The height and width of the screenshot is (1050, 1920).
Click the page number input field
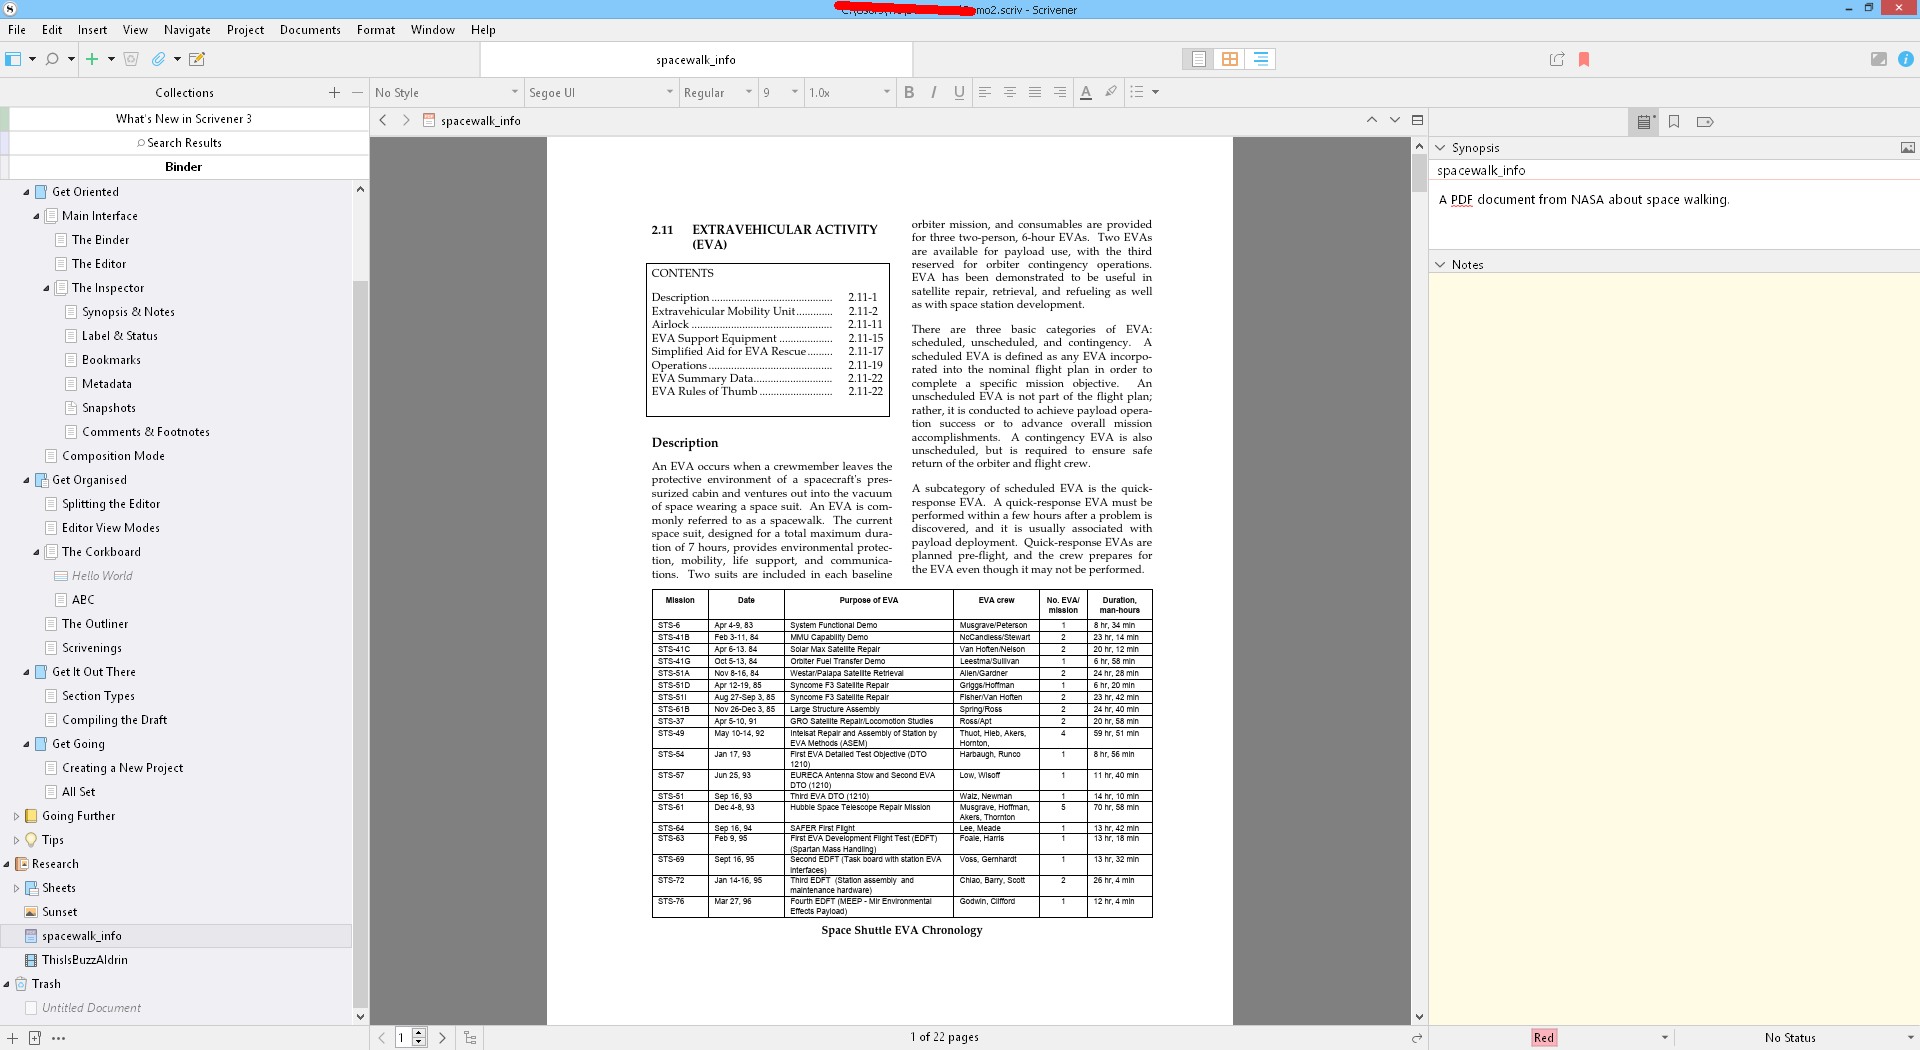tap(403, 1037)
